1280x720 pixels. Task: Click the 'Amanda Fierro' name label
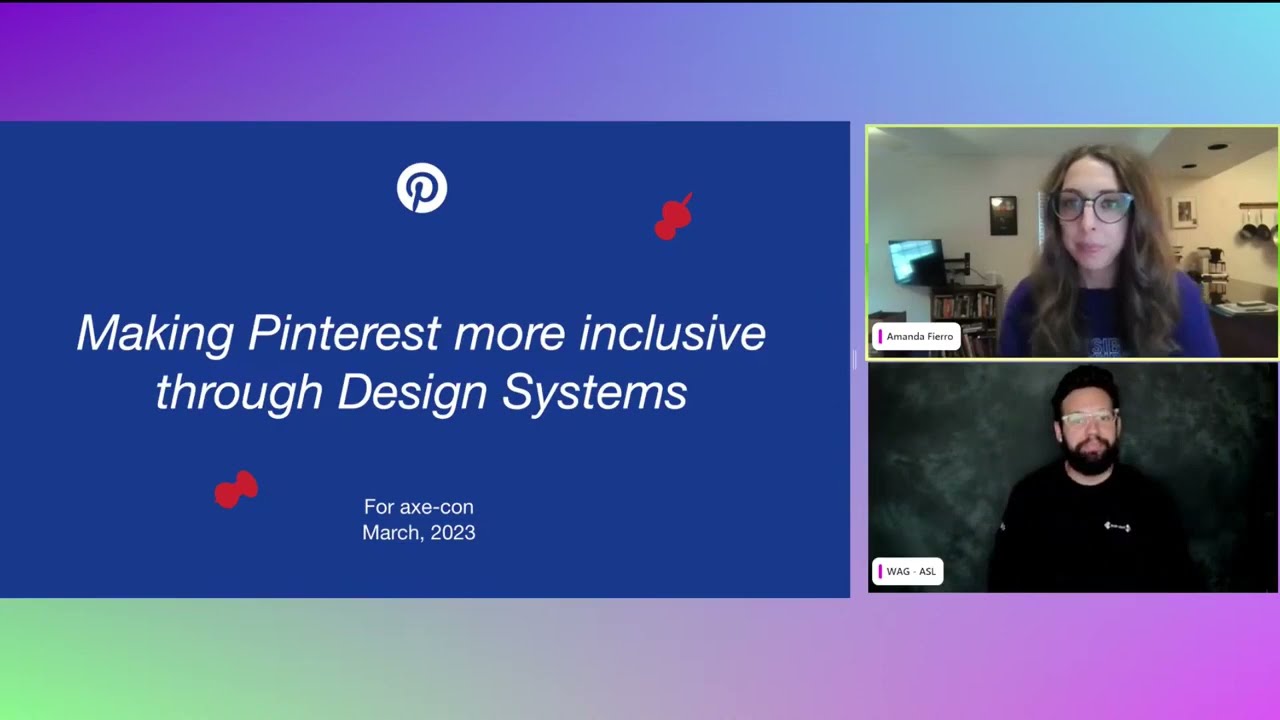pos(916,337)
